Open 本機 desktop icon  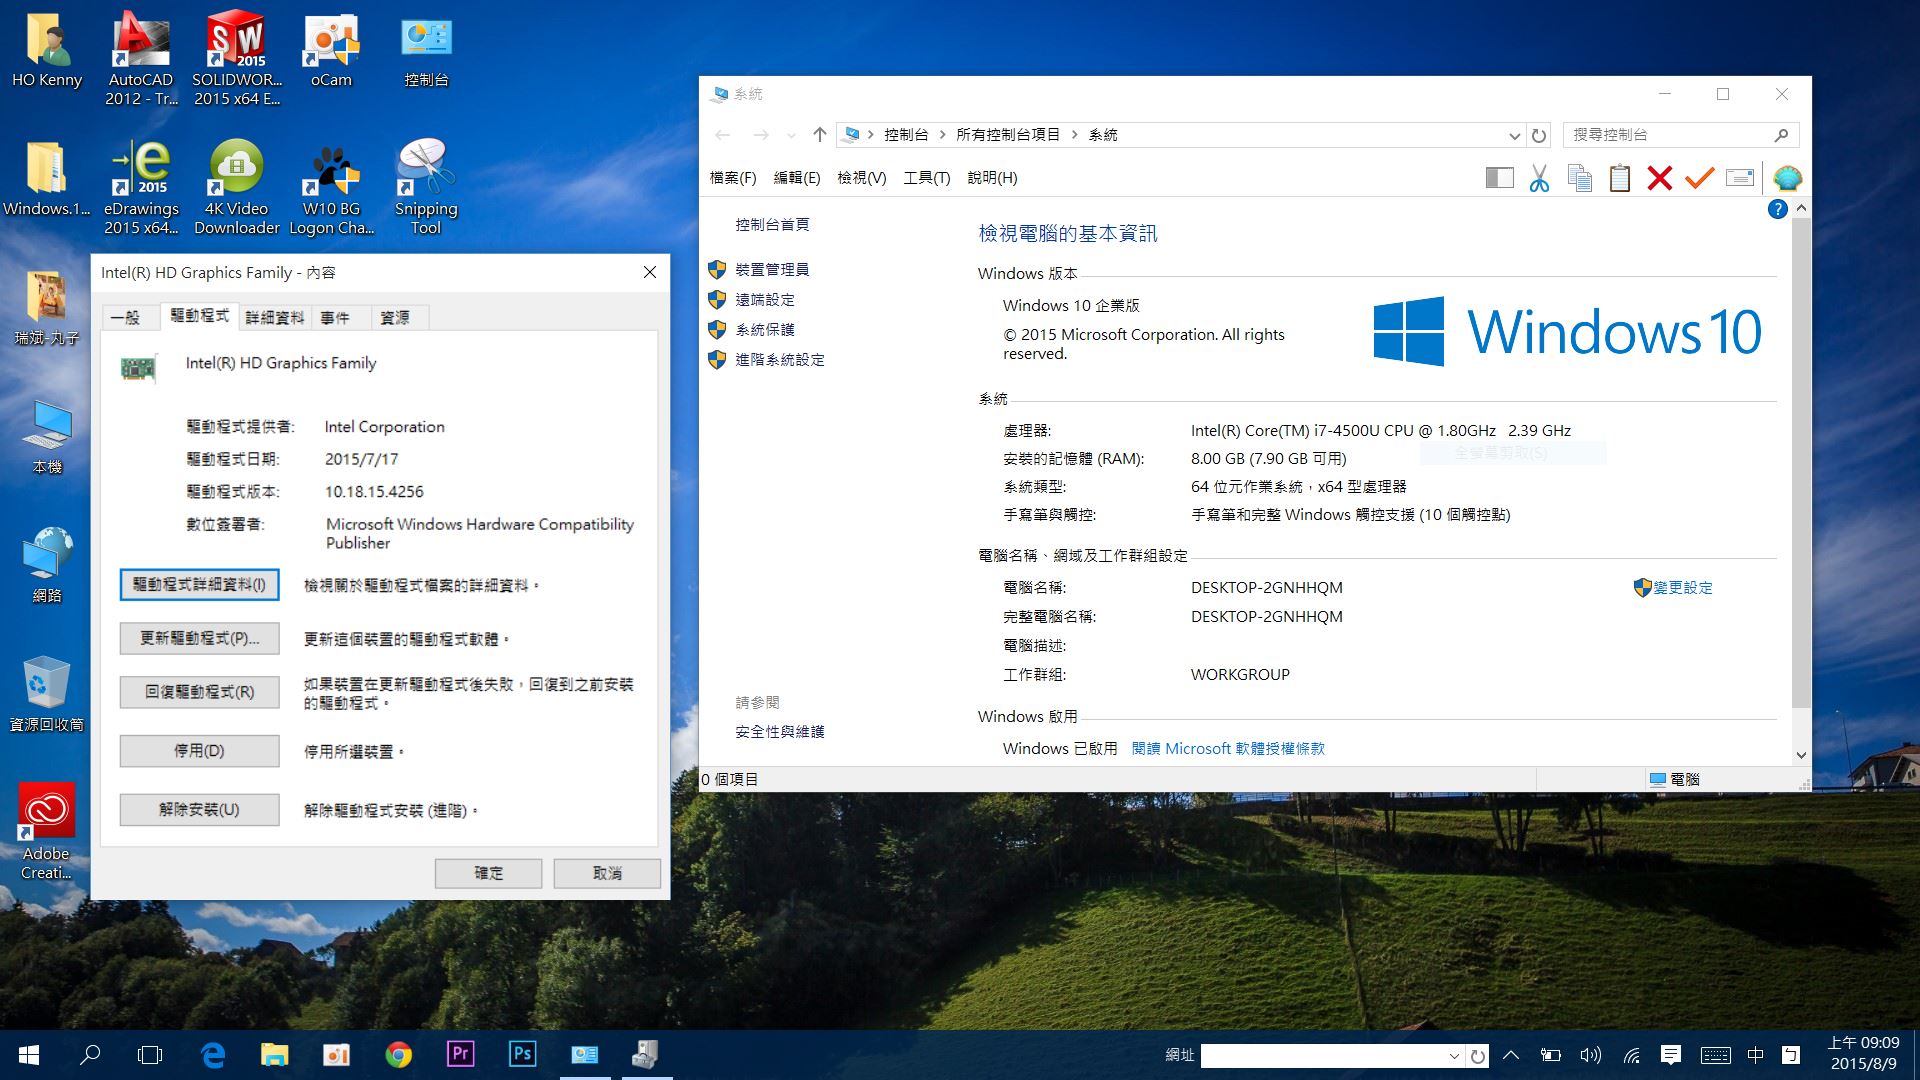click(x=47, y=437)
